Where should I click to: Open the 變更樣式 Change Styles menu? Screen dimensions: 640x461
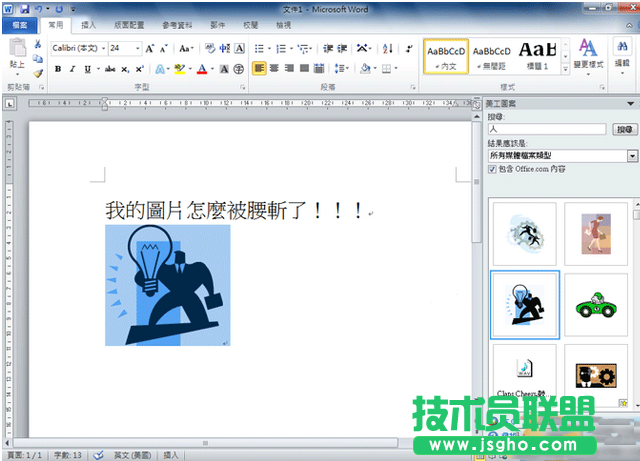tap(588, 57)
